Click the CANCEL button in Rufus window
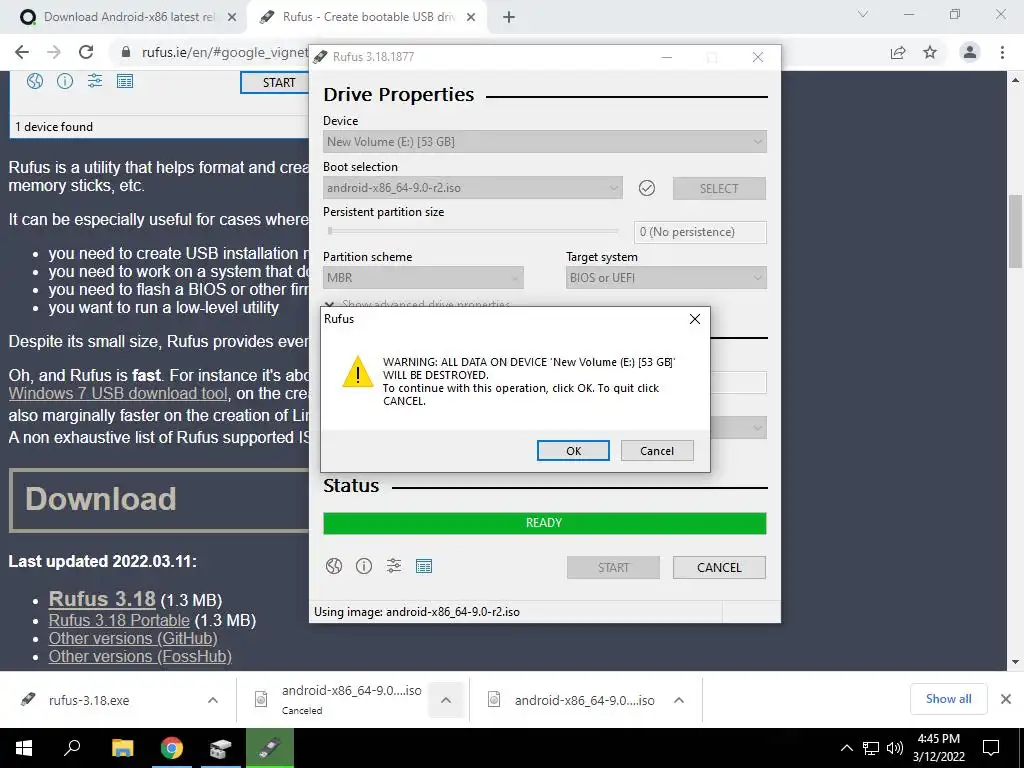 click(719, 568)
